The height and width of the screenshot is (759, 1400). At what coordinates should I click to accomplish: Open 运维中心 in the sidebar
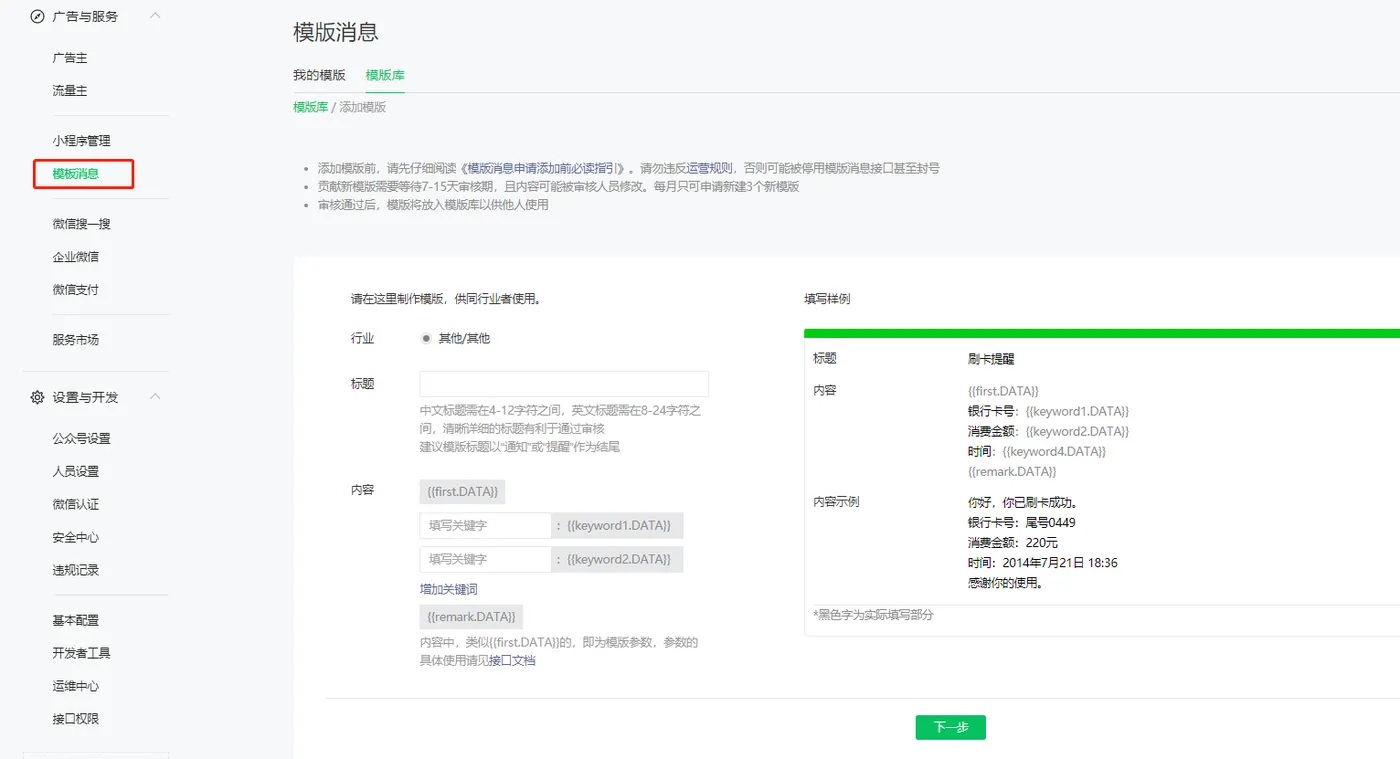76,686
